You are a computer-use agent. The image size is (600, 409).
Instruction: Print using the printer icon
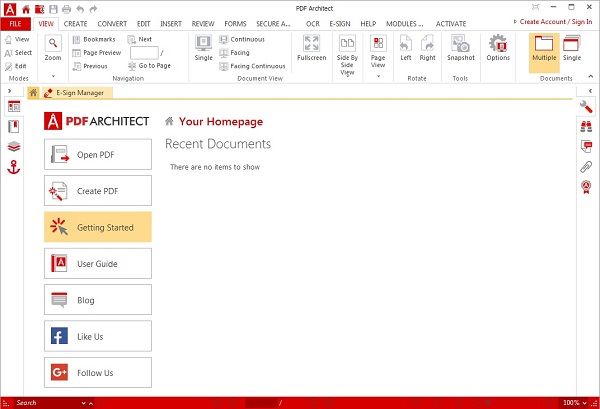(x=67, y=9)
